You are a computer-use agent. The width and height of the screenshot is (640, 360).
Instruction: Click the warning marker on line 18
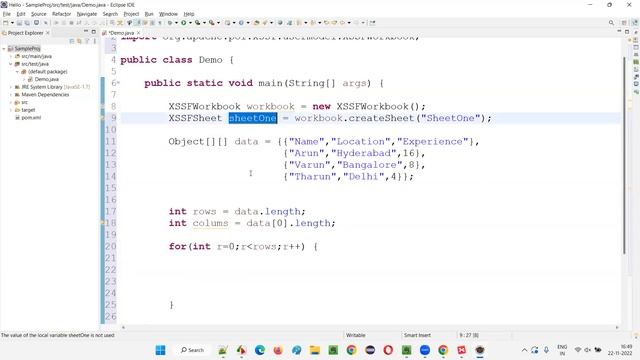(102, 223)
